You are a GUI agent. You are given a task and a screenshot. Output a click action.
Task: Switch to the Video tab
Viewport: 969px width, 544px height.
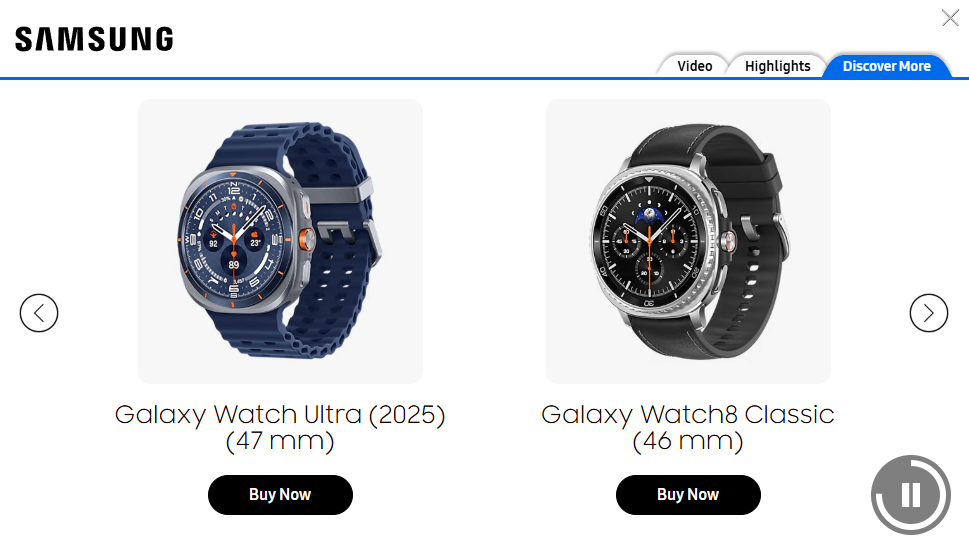(695, 66)
